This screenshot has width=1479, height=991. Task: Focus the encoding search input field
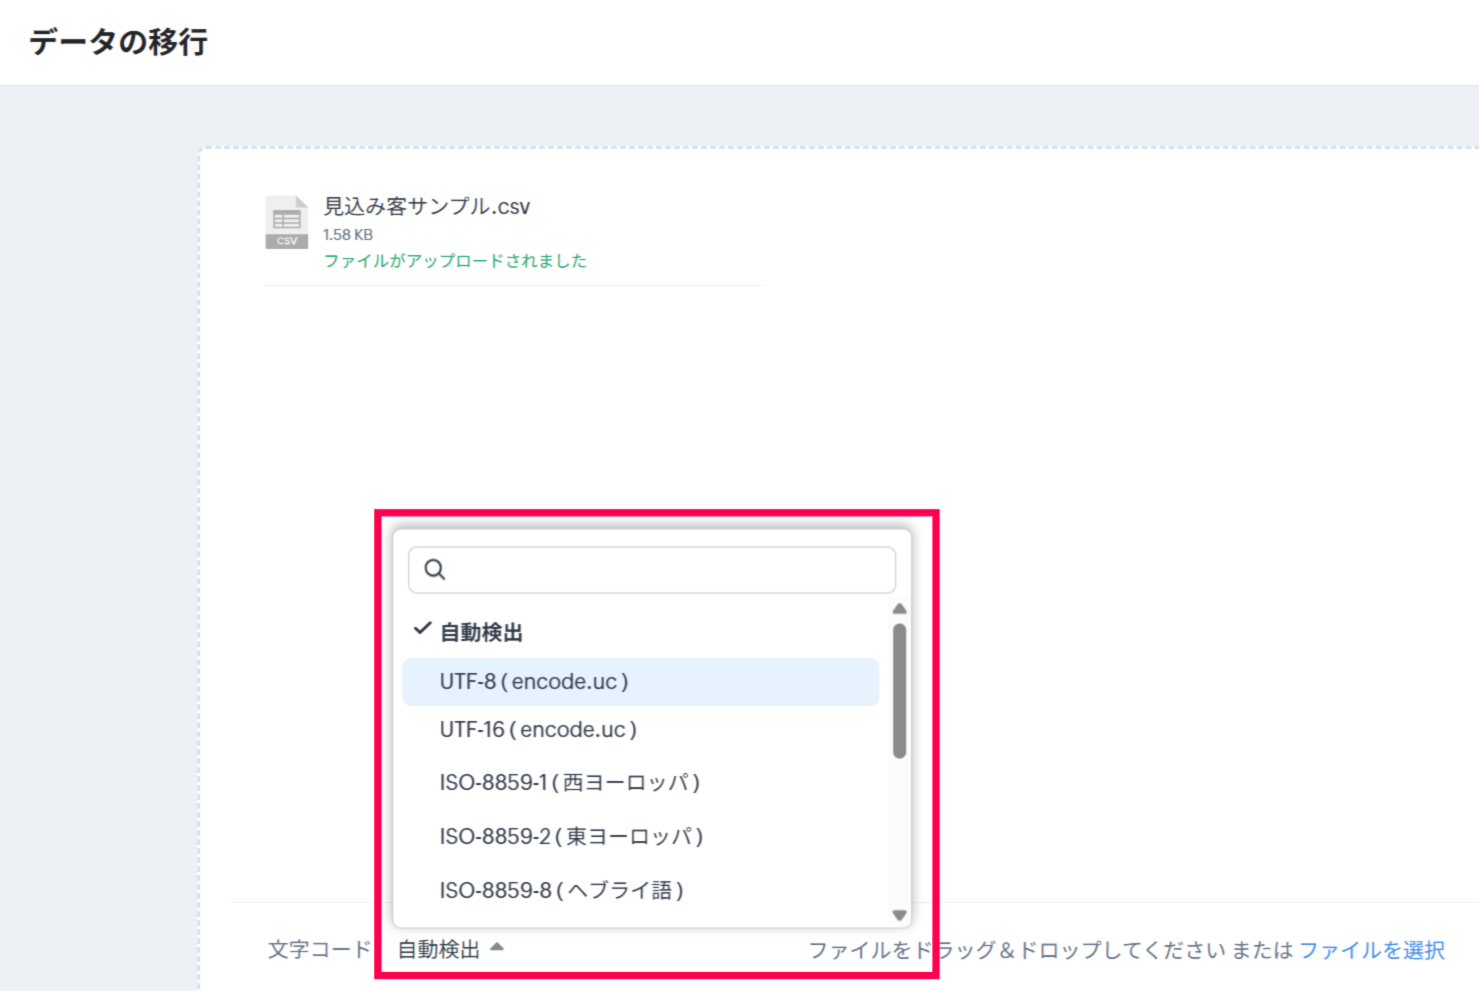pos(665,569)
